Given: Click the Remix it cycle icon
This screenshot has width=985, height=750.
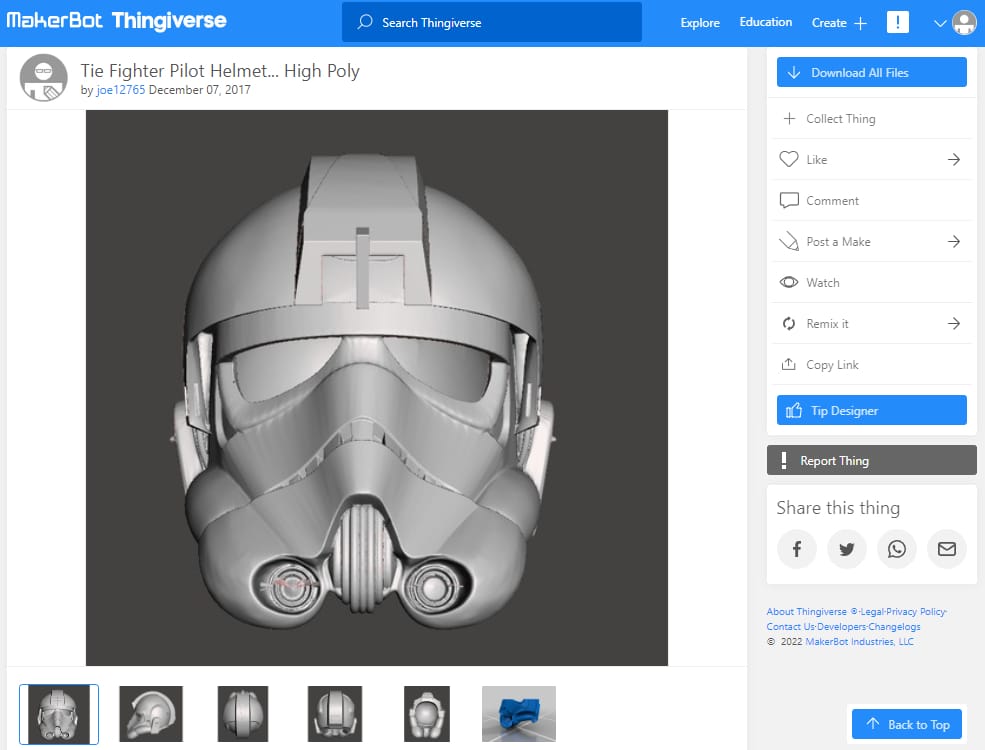Looking at the screenshot, I should (789, 323).
